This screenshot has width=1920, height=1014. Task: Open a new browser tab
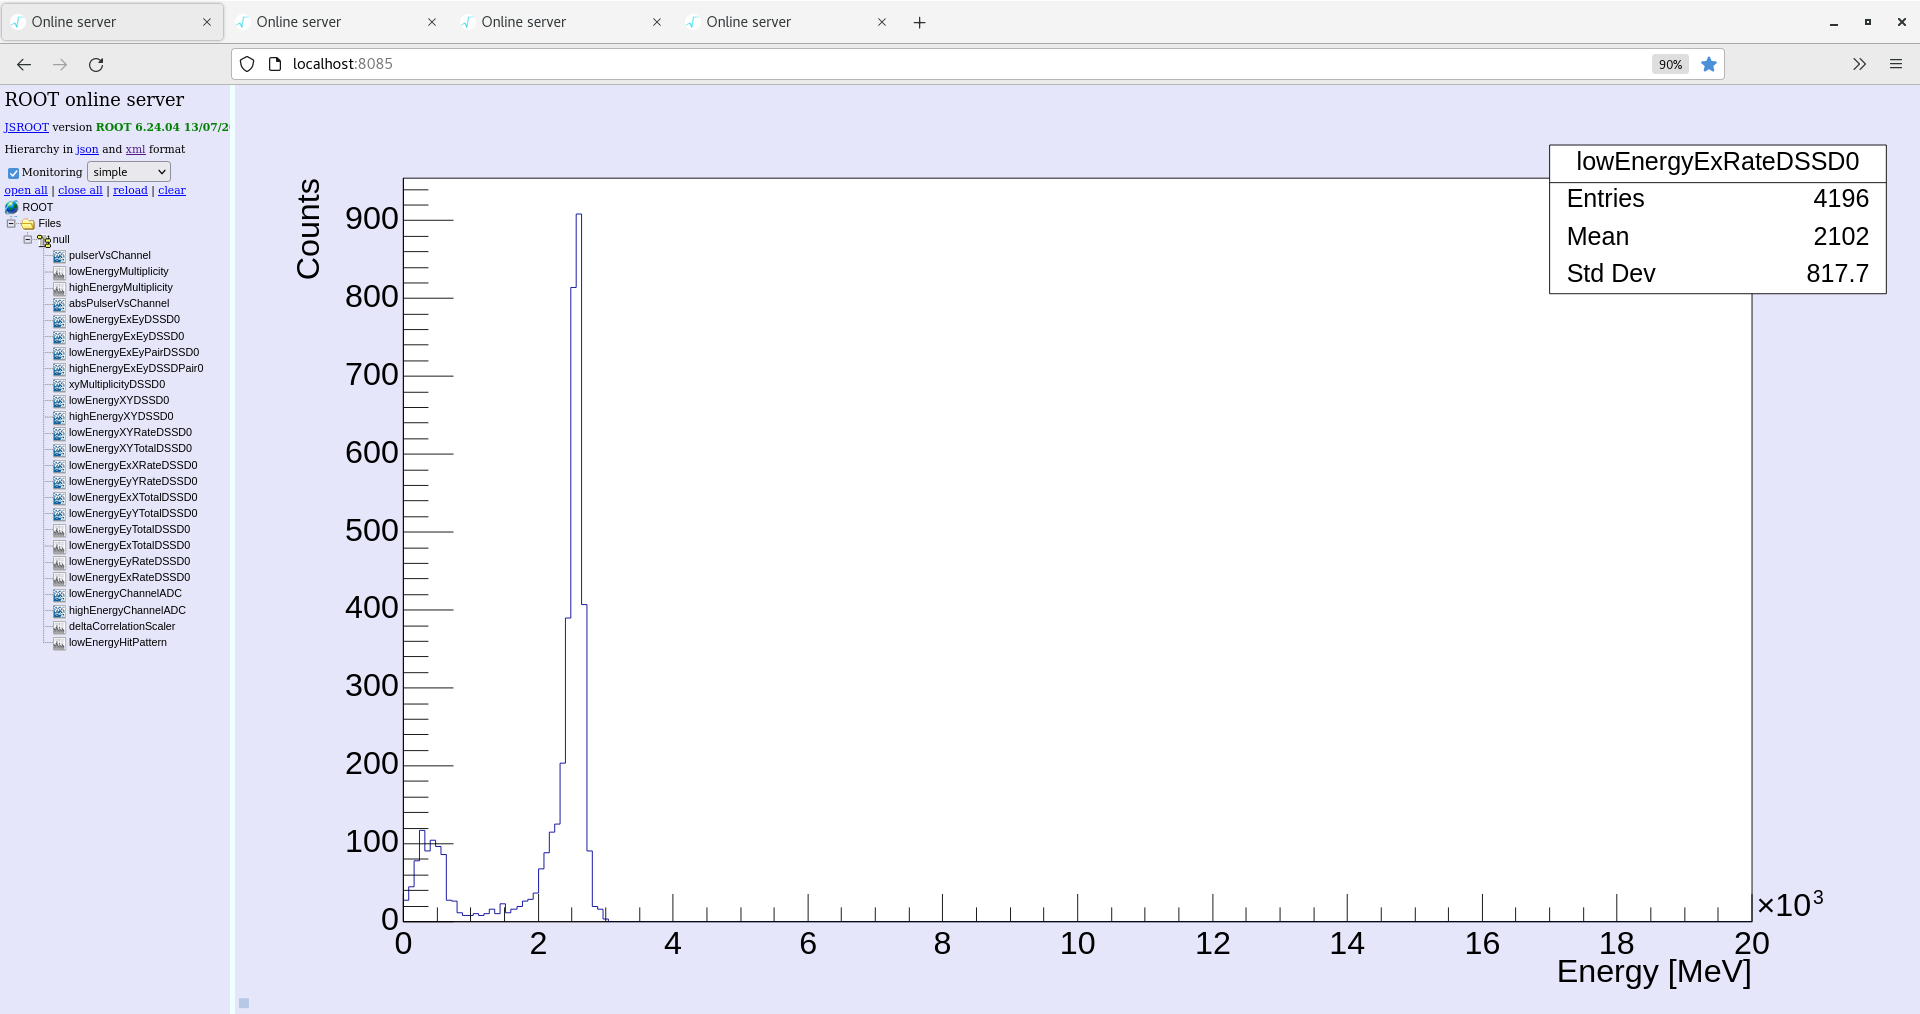(919, 22)
